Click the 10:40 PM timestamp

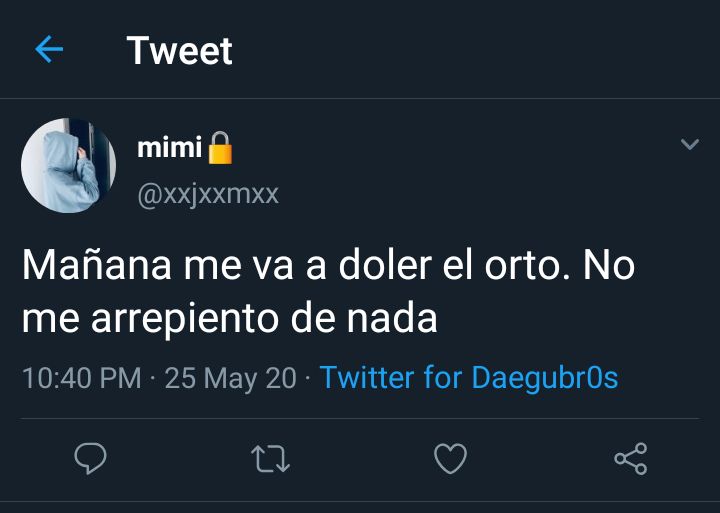click(82, 378)
